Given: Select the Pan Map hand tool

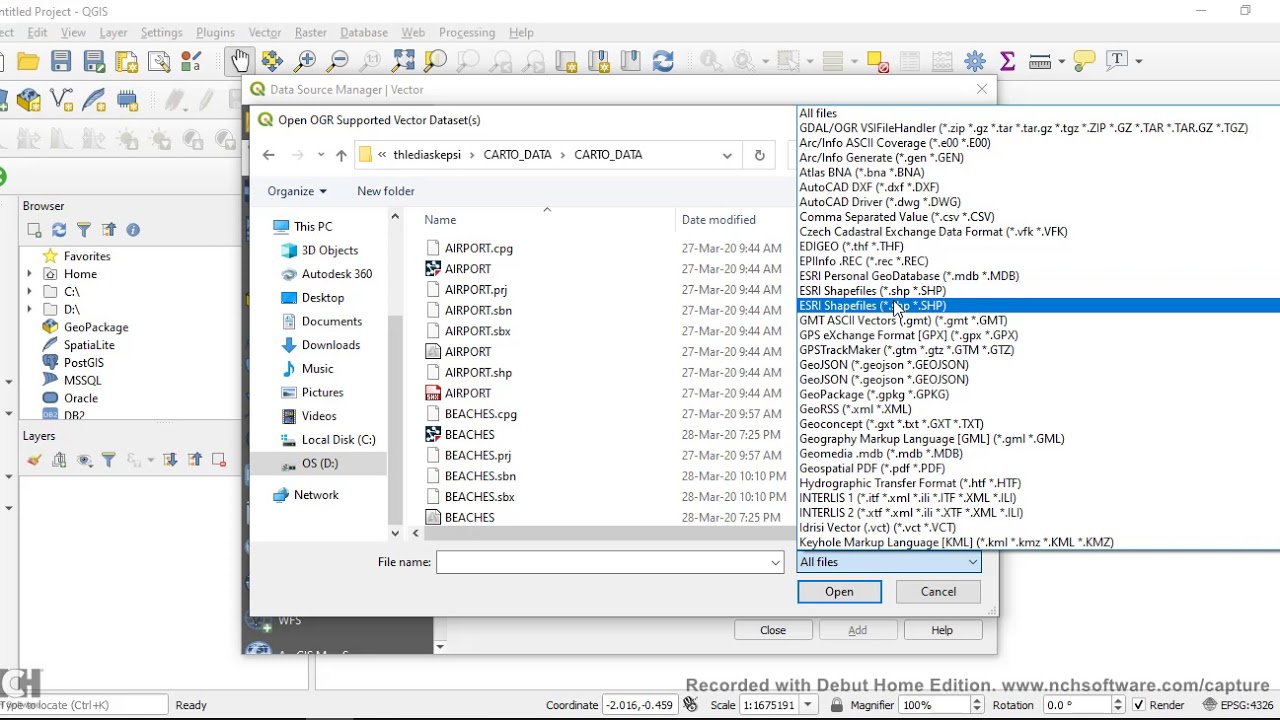Looking at the screenshot, I should (240, 61).
